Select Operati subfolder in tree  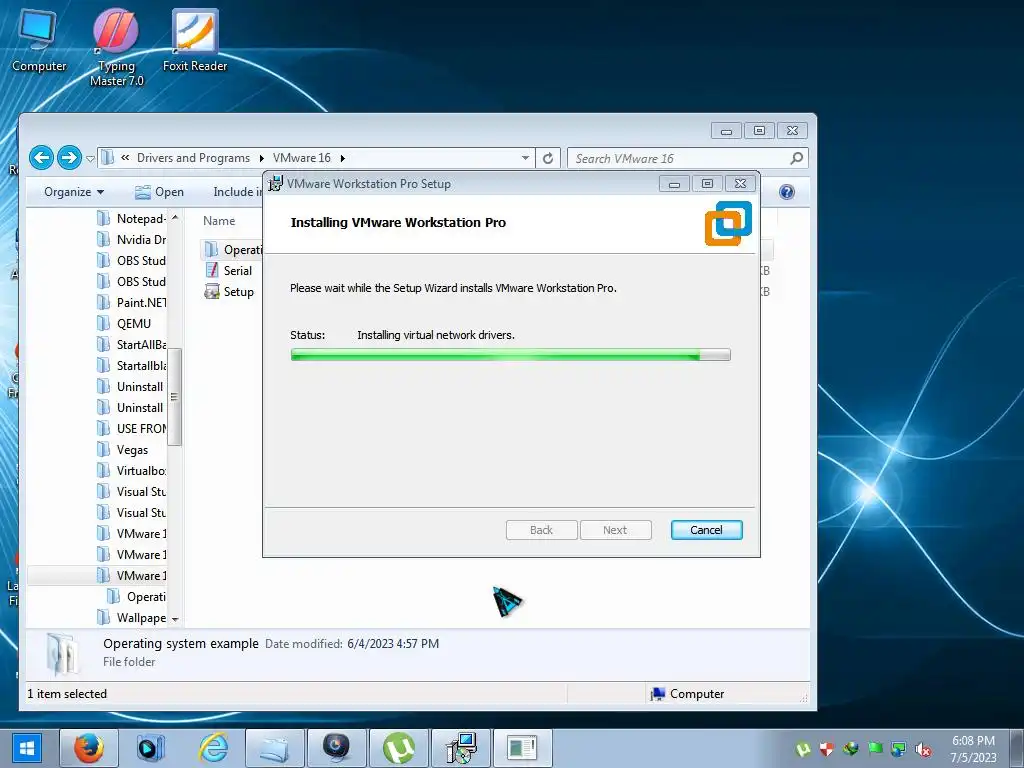[x=136, y=597]
